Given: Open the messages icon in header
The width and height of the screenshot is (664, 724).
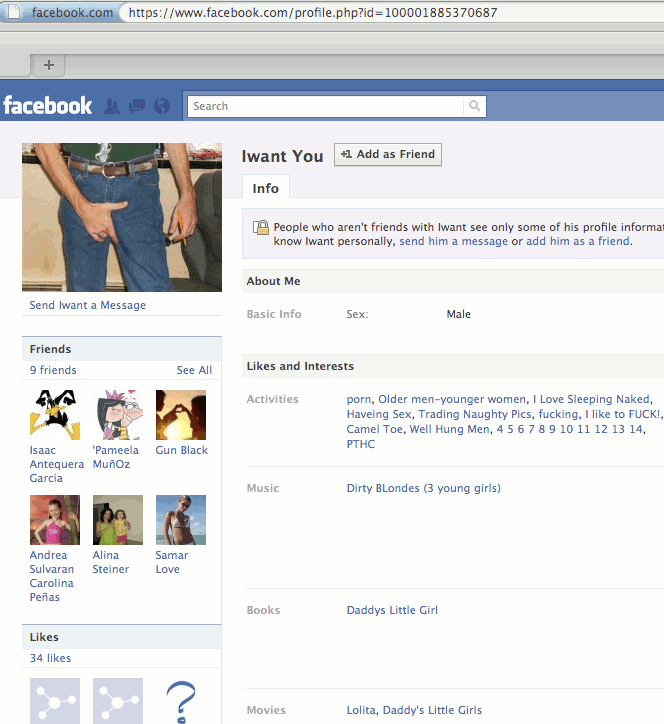Looking at the screenshot, I should [137, 106].
